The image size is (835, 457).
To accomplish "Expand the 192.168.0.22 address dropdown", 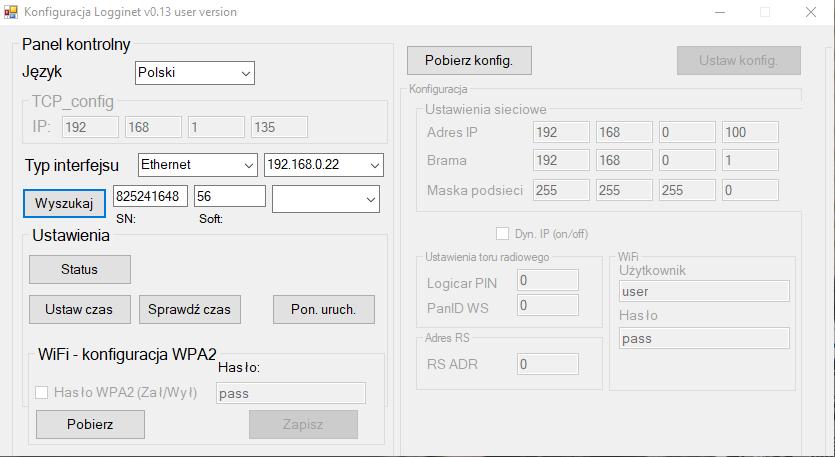I will coord(324,165).
